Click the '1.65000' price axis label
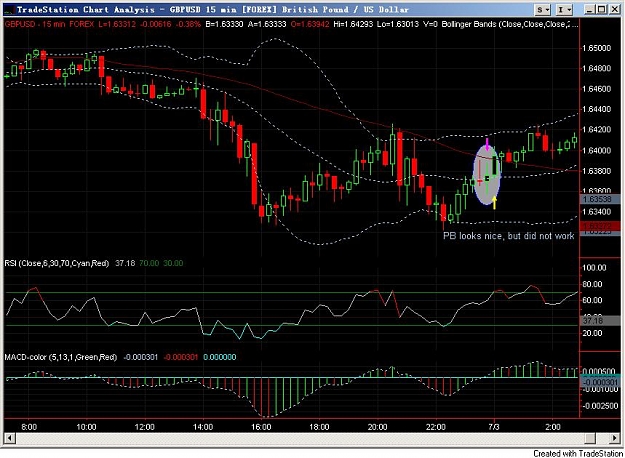This screenshot has width=625, height=458. pos(596,48)
